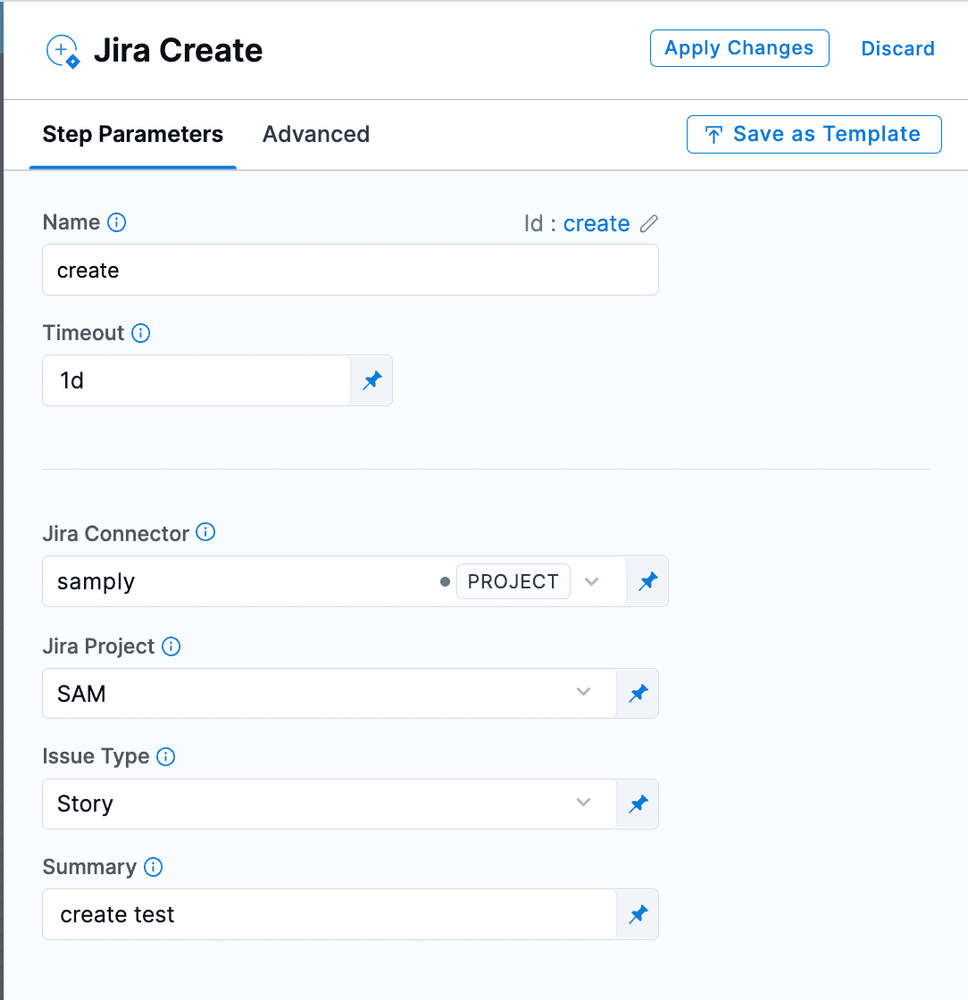The width and height of the screenshot is (968, 1000).
Task: Open the Jira Connector info tooltip icon
Action: [205, 533]
